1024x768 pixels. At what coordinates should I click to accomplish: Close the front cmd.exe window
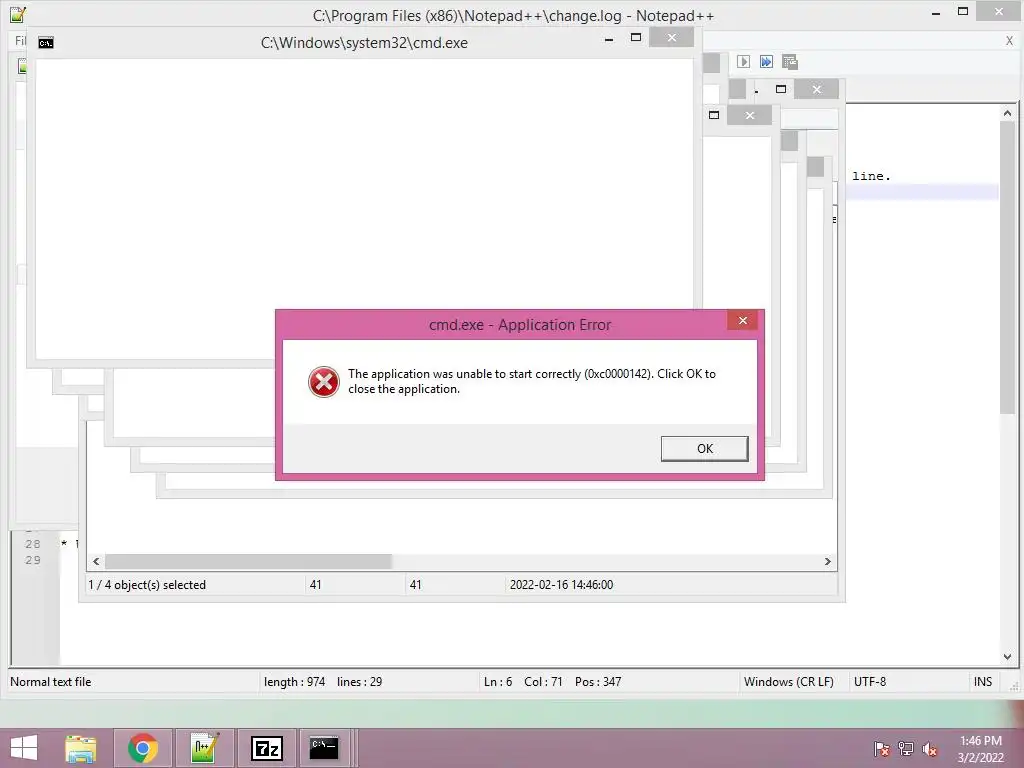671,38
